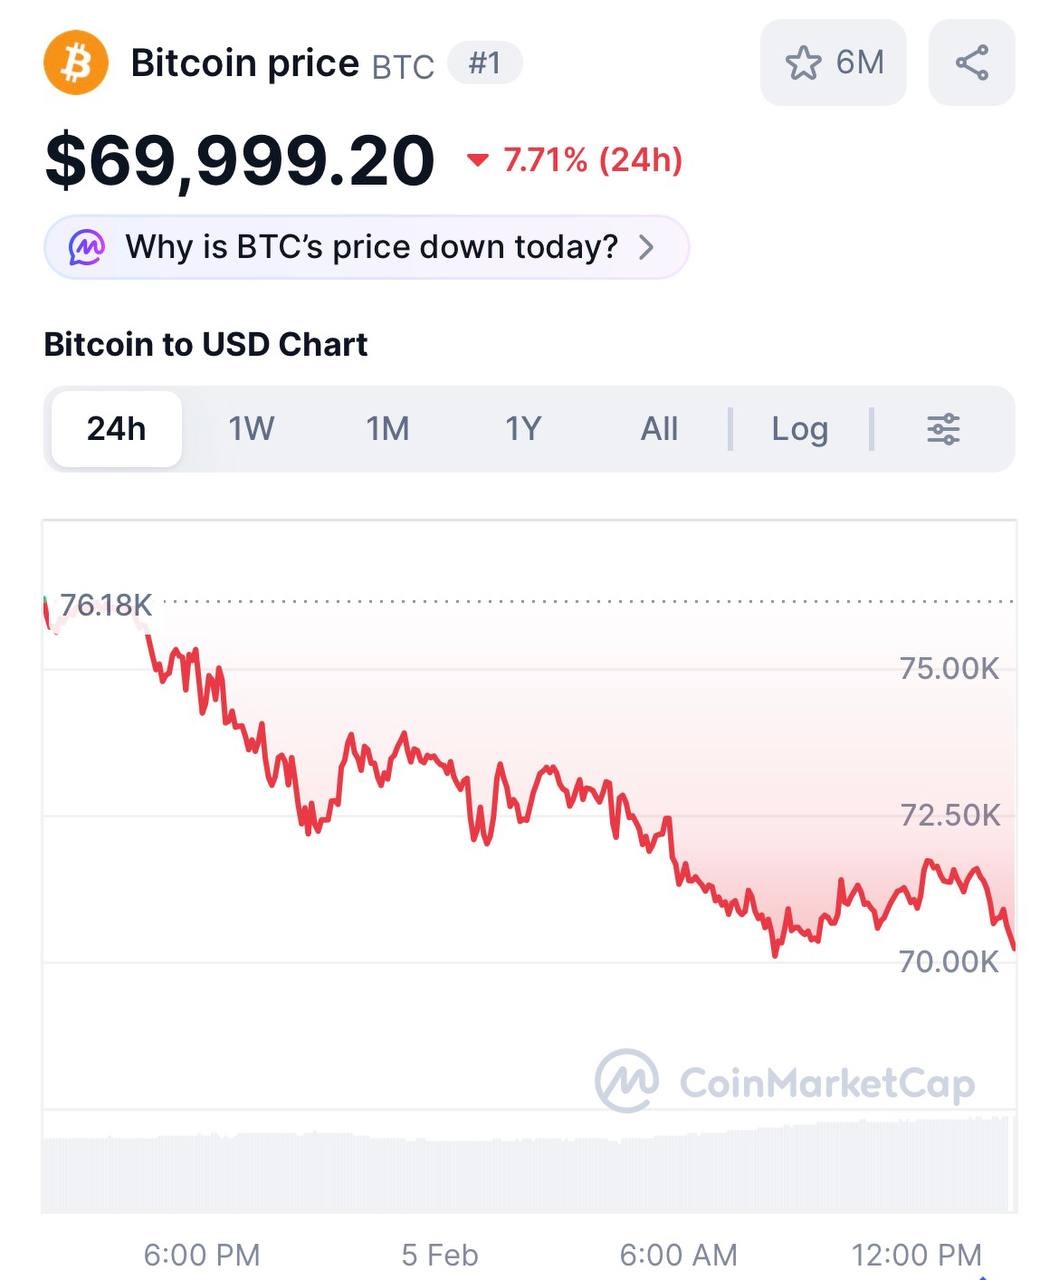This screenshot has height=1280, width=1059.
Task: Switch to the 1W chart range
Action: [251, 429]
